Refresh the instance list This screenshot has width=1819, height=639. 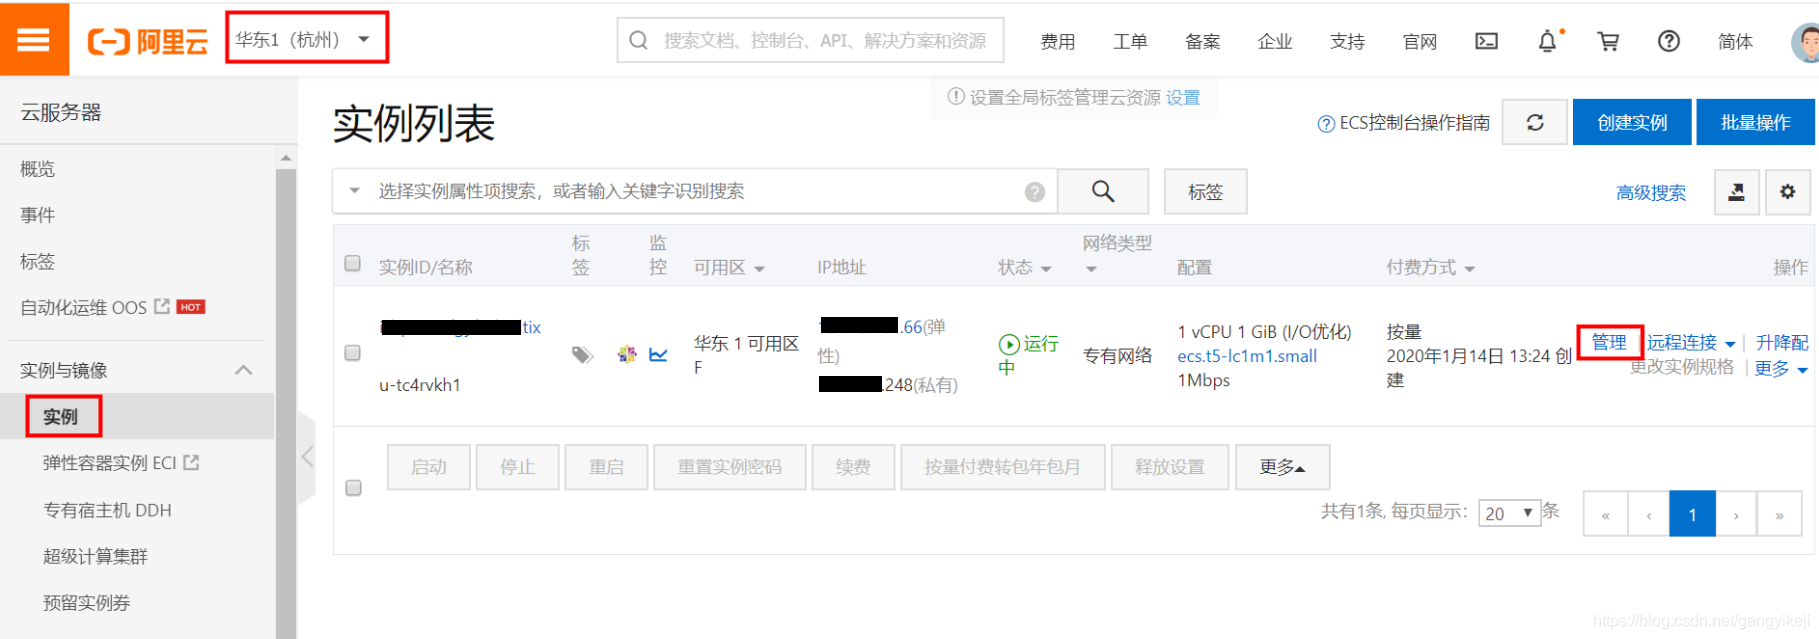[x=1535, y=122]
